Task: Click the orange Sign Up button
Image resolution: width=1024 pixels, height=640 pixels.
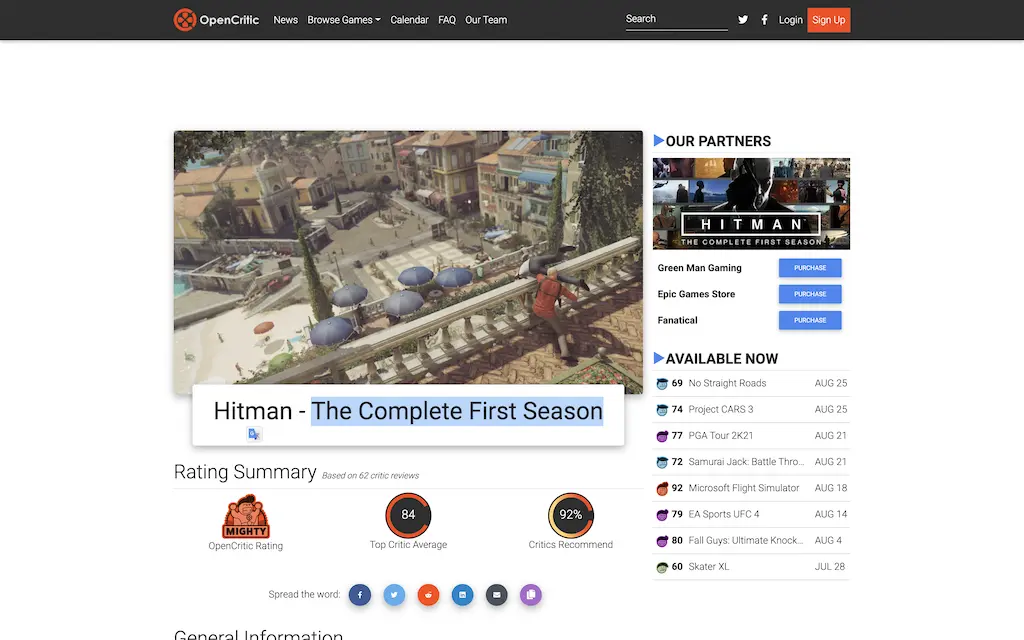Action: (829, 20)
